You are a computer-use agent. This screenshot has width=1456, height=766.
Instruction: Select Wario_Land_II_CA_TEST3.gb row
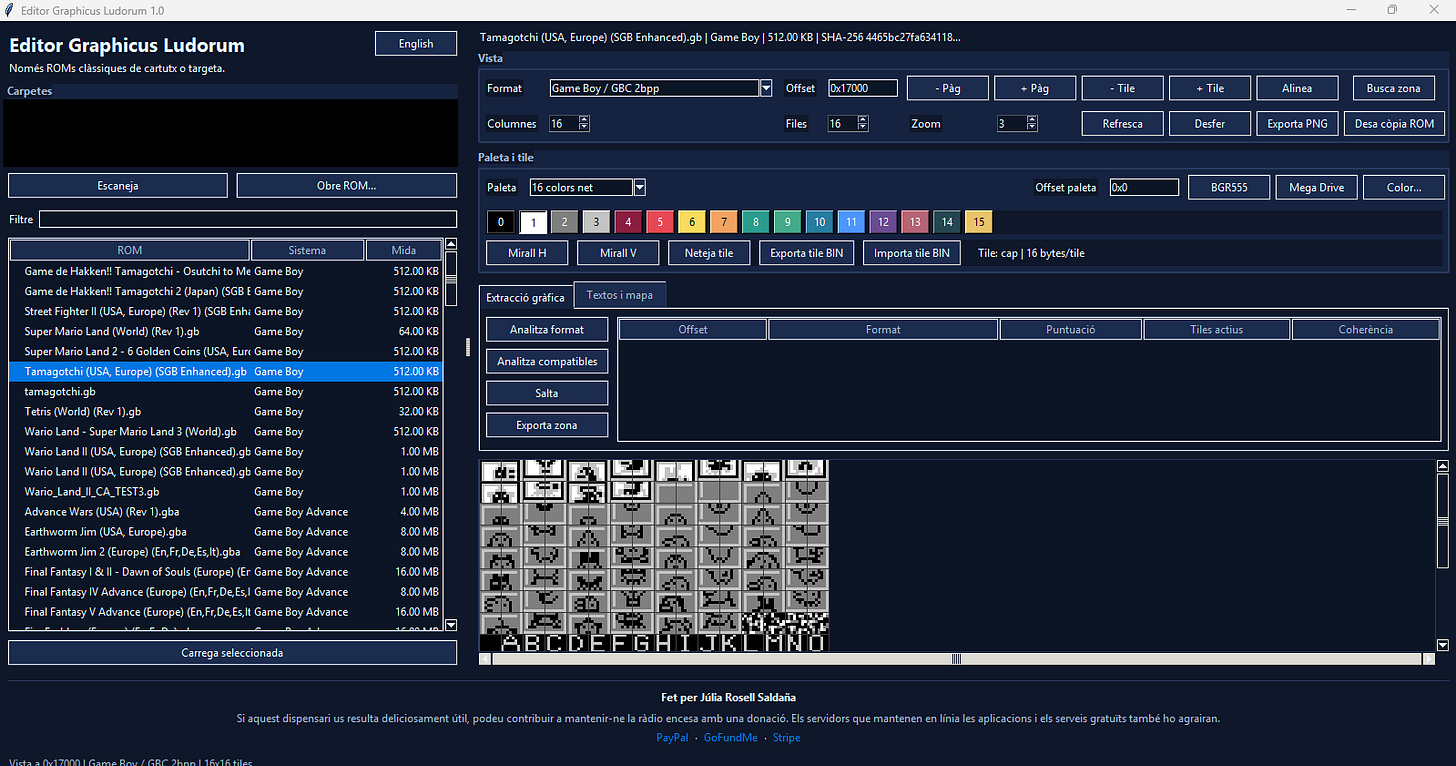coord(226,491)
